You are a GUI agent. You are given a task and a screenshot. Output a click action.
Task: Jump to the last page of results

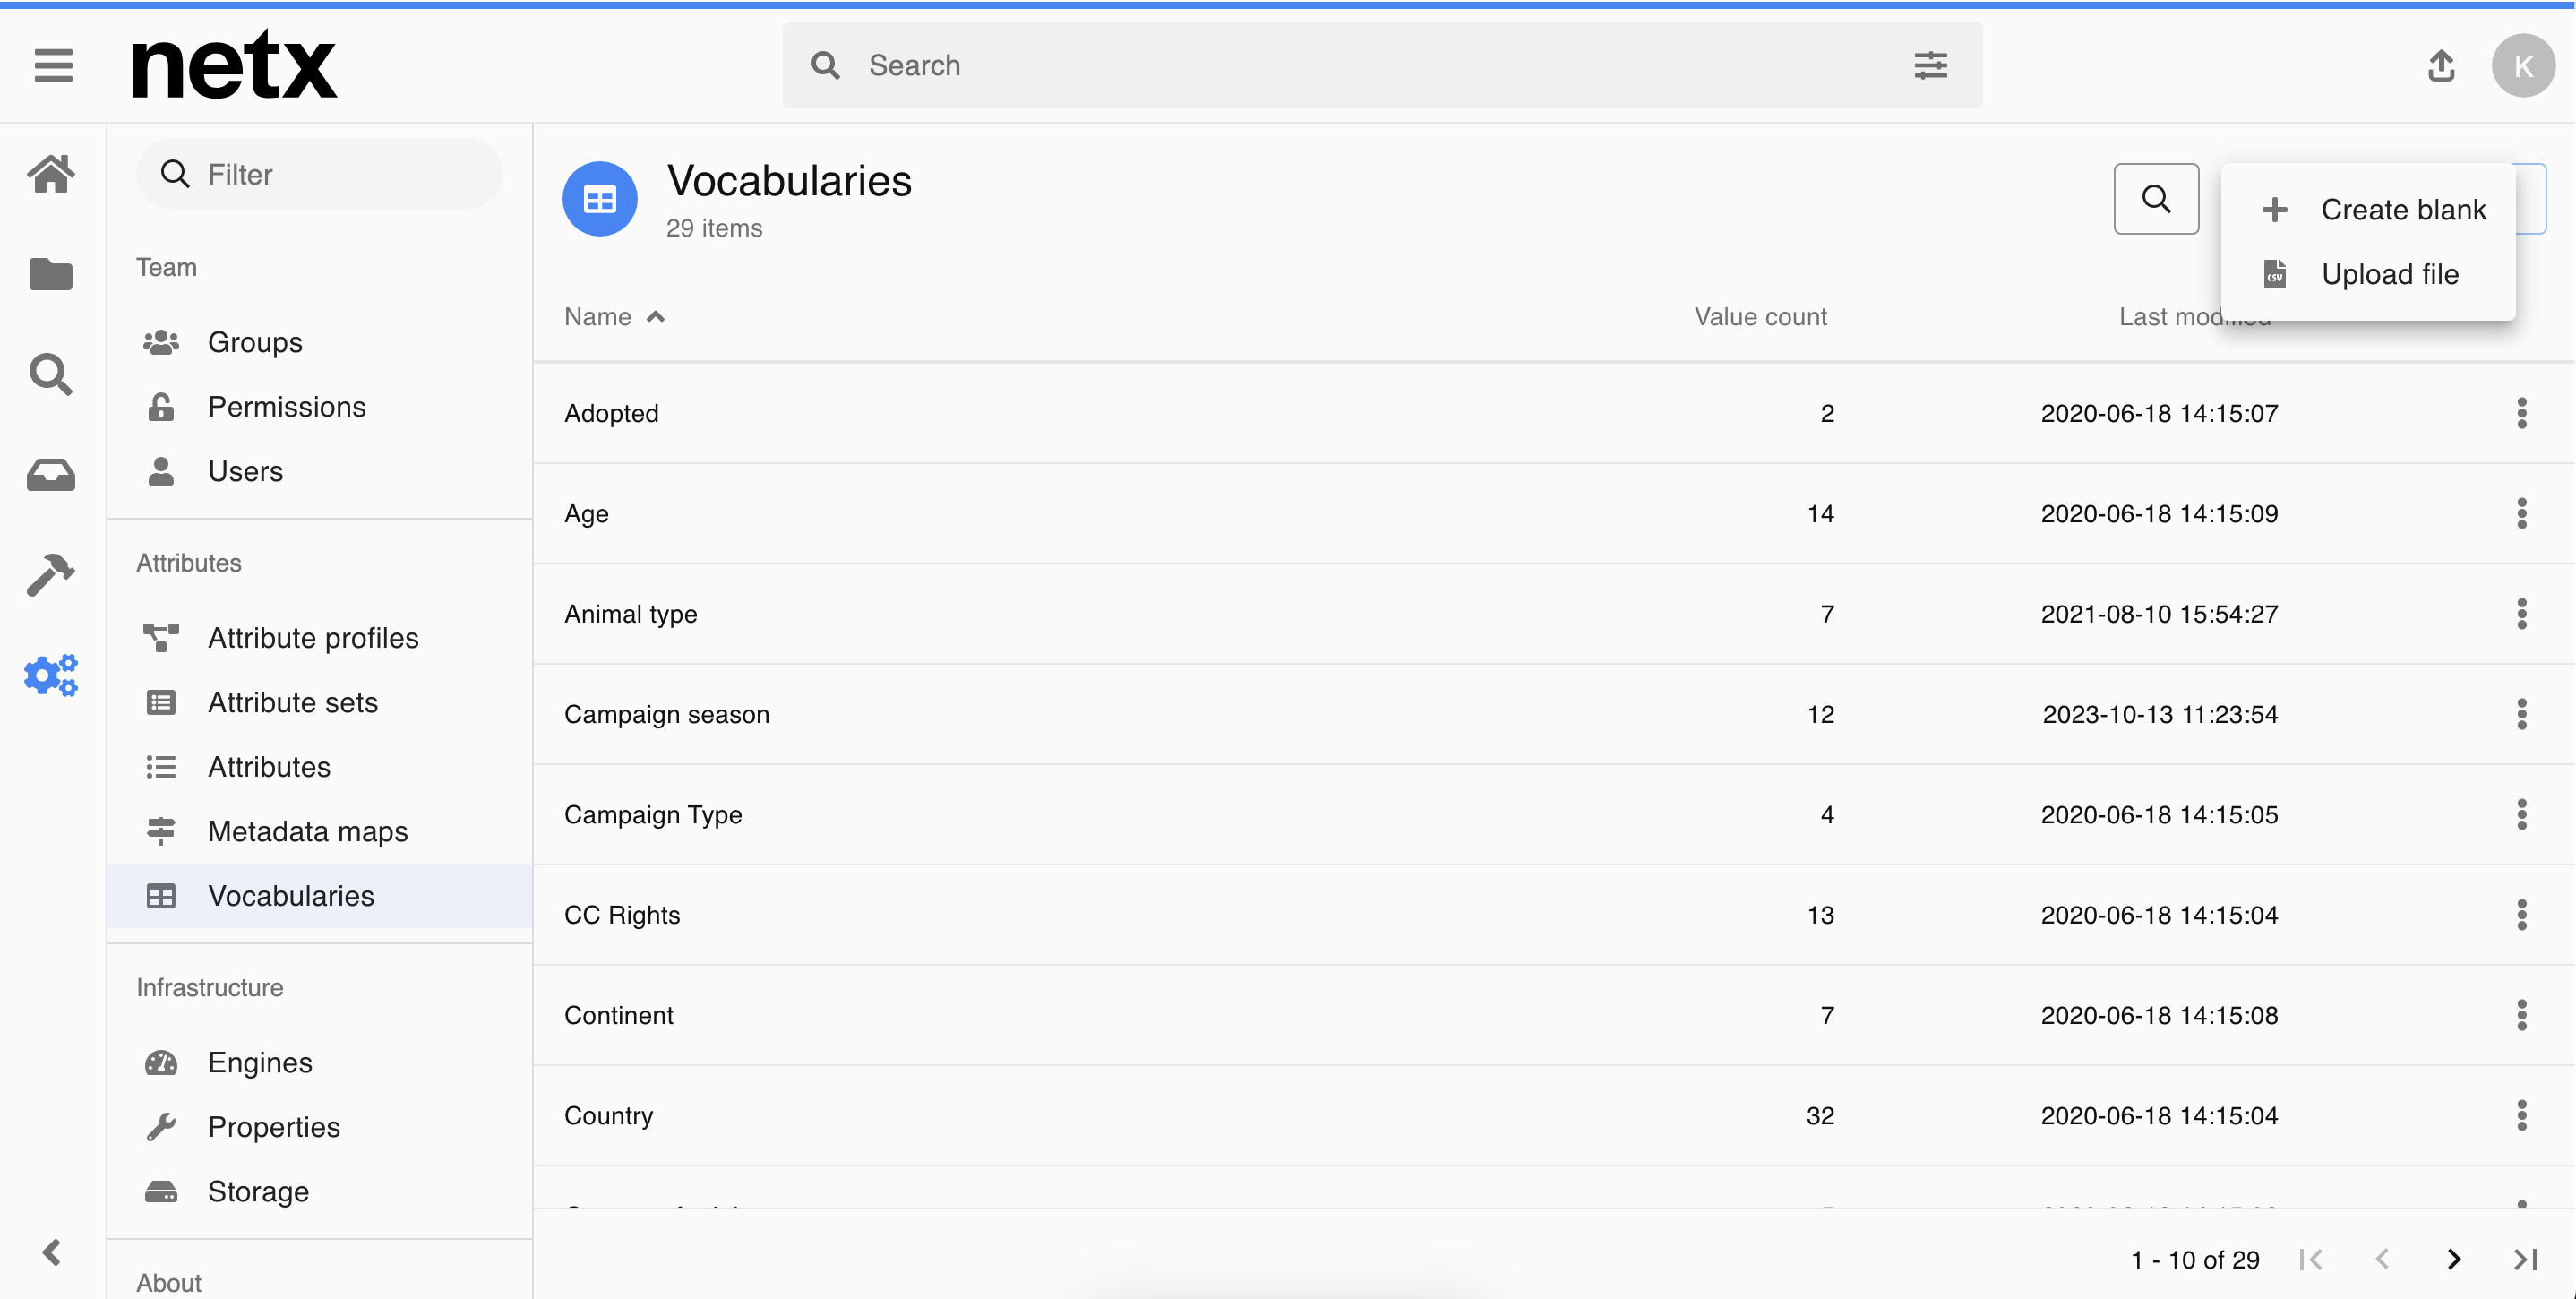point(2525,1259)
